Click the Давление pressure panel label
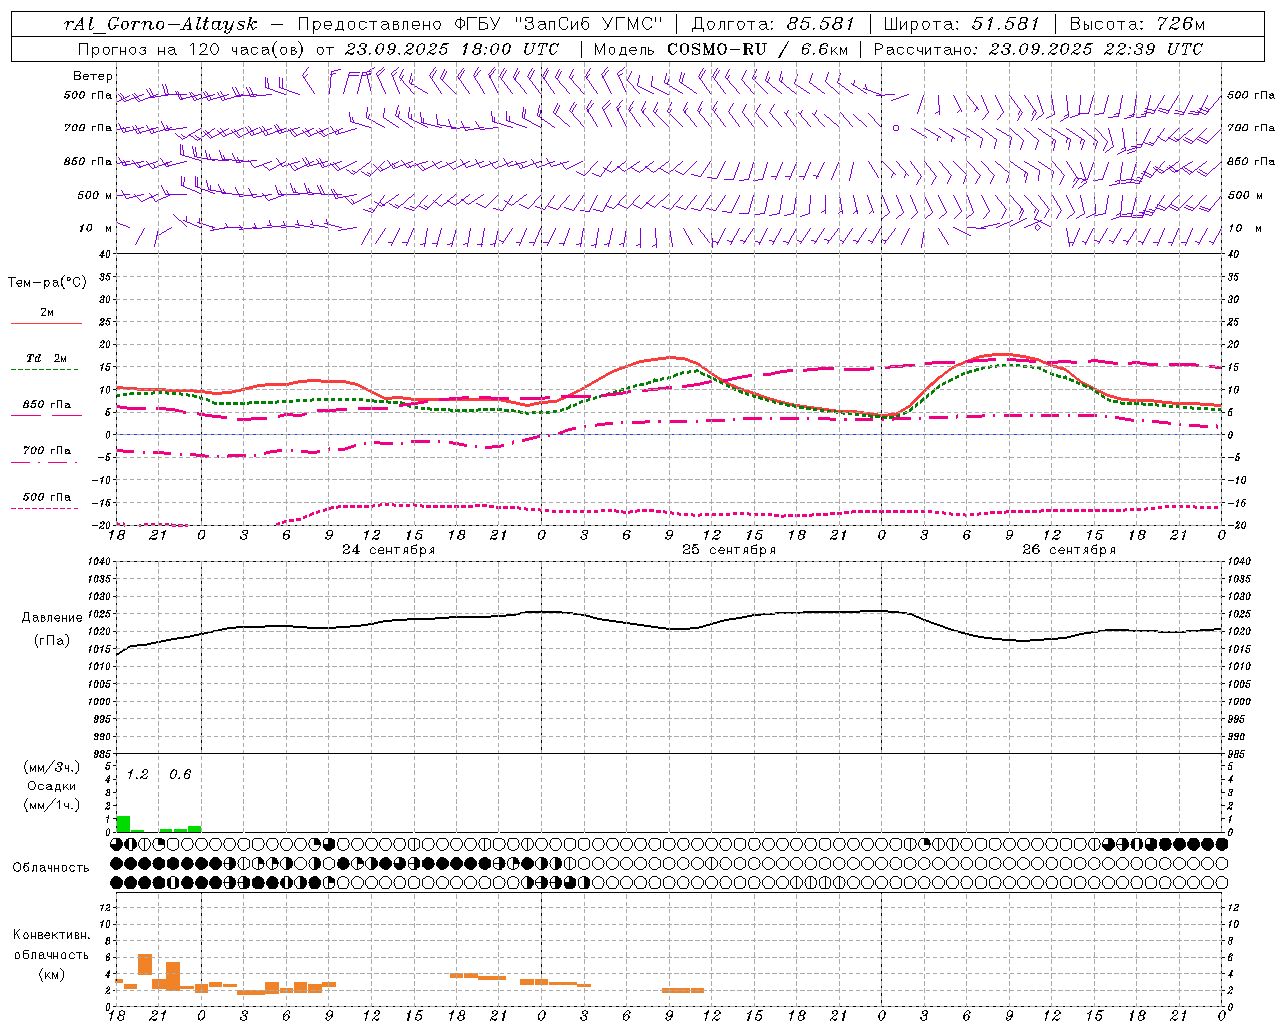This screenshot has width=1280, height=1024. (x=52, y=618)
